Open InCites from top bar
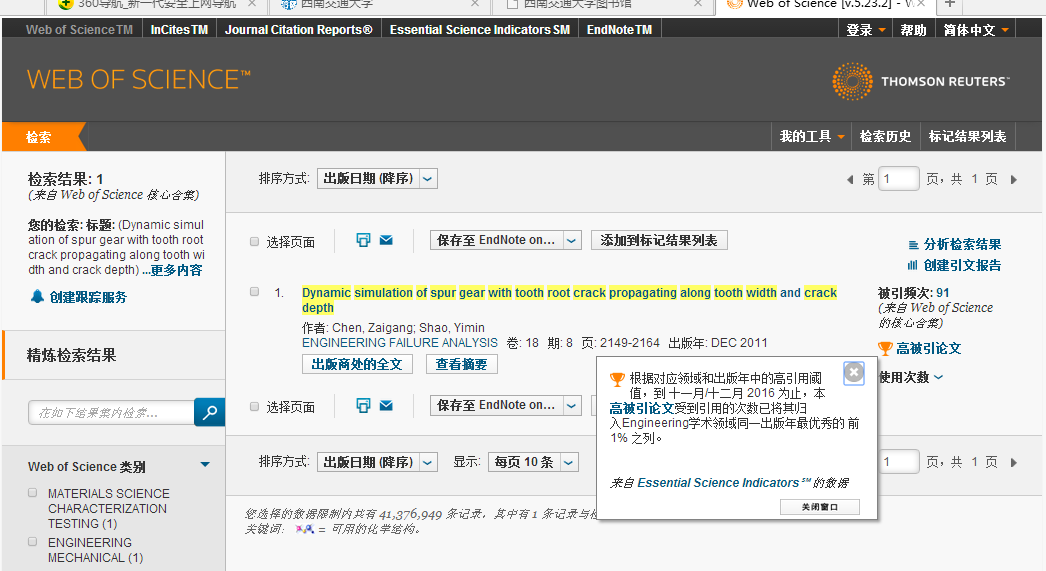 [x=179, y=30]
